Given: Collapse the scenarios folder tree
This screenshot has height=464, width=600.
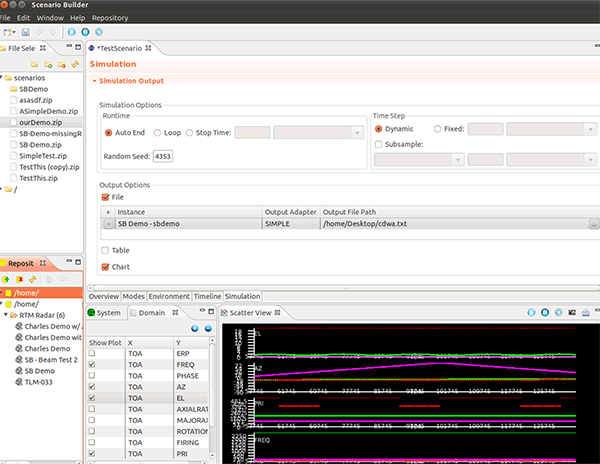Looking at the screenshot, I should 4,78.
